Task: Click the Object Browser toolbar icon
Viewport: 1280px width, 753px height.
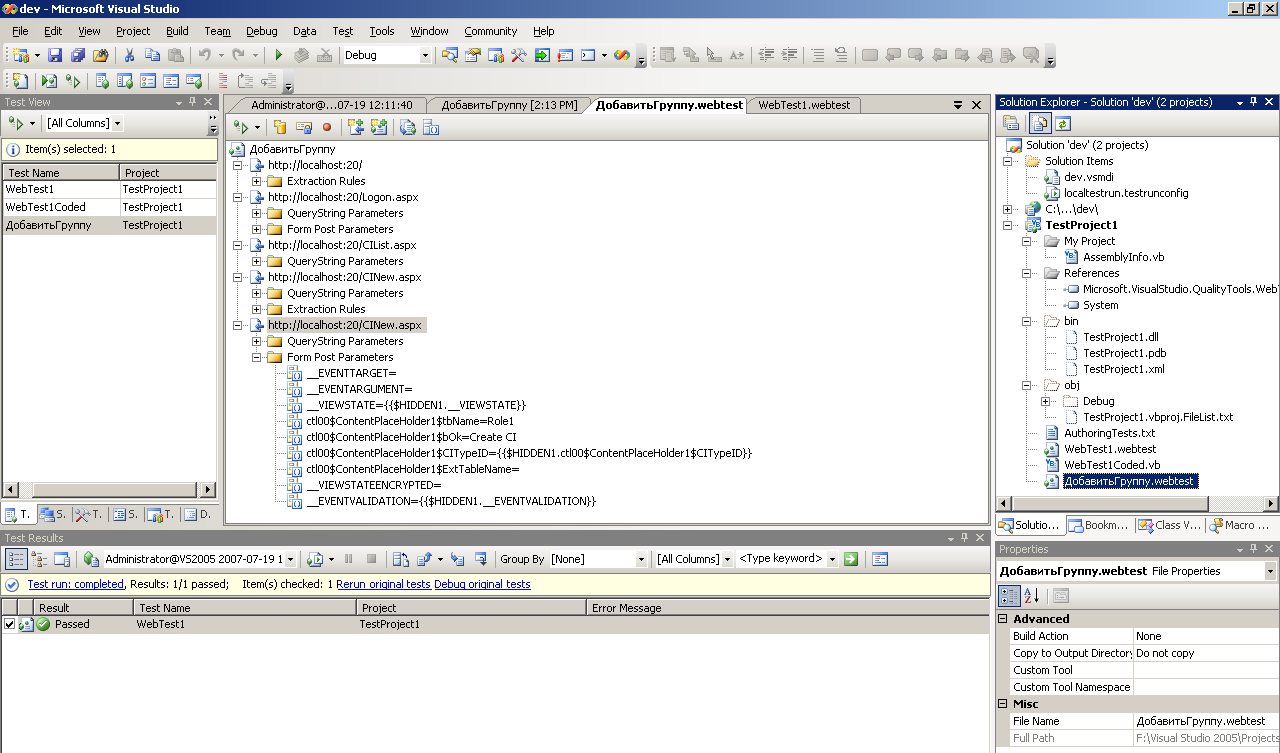Action: tap(495, 56)
